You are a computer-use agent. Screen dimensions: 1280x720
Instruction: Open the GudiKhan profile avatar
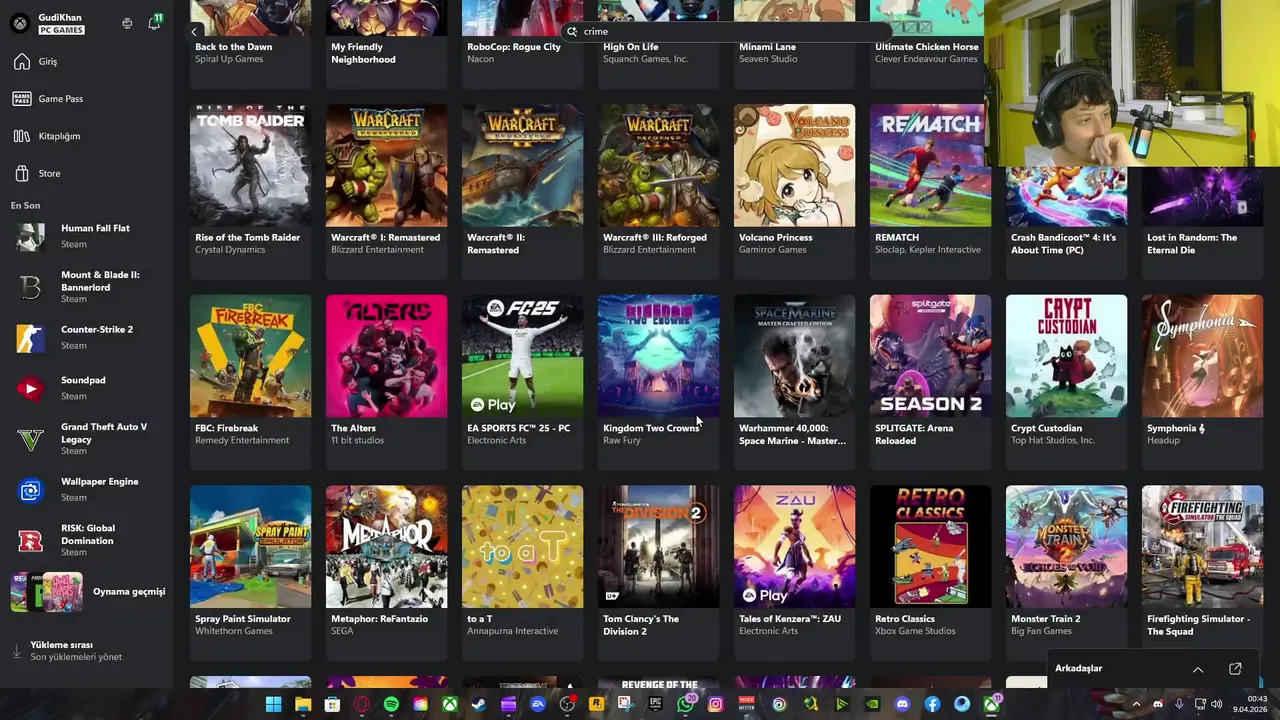click(19, 22)
